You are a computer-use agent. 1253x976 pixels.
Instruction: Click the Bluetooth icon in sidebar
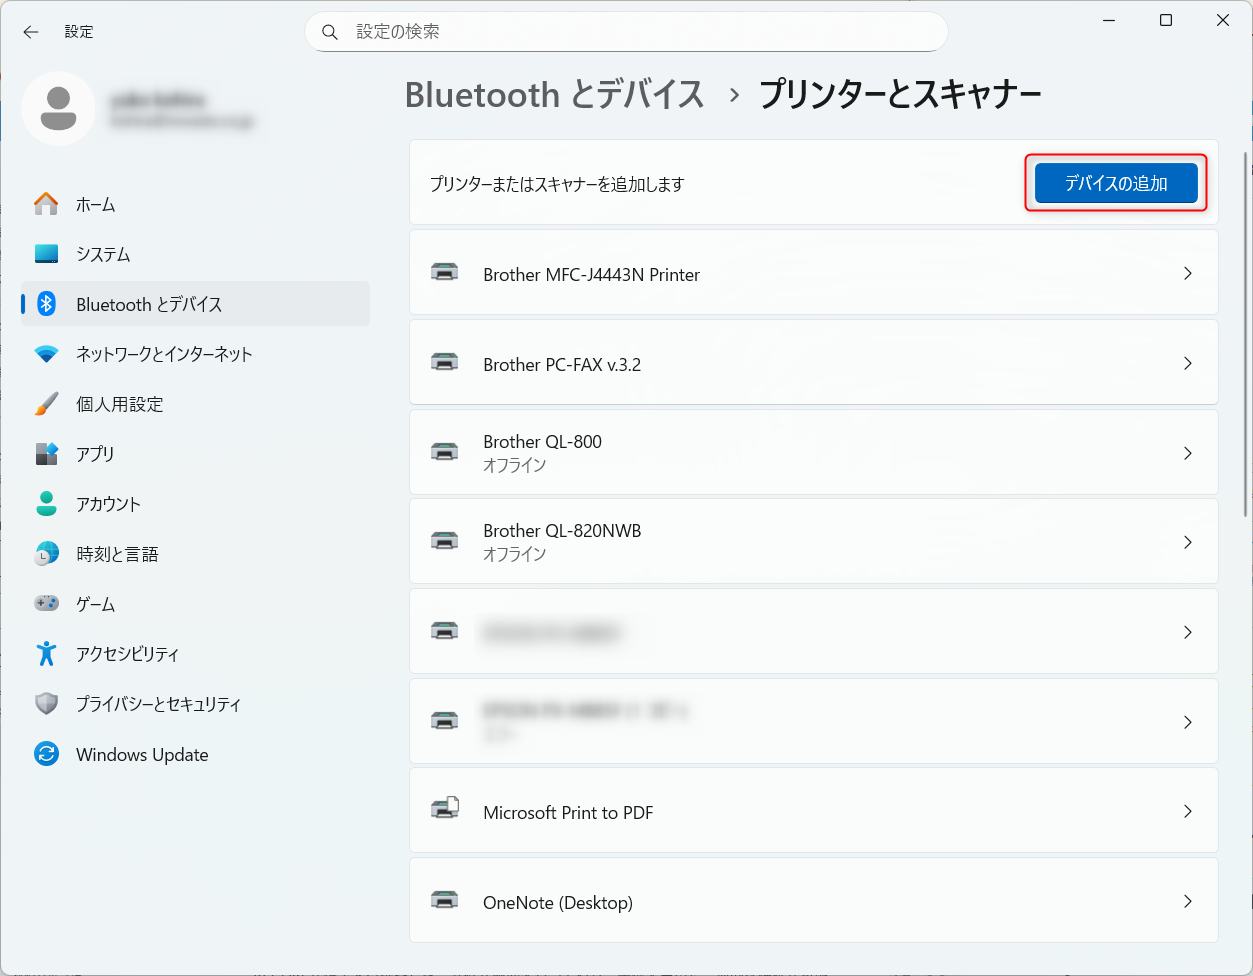(x=46, y=304)
